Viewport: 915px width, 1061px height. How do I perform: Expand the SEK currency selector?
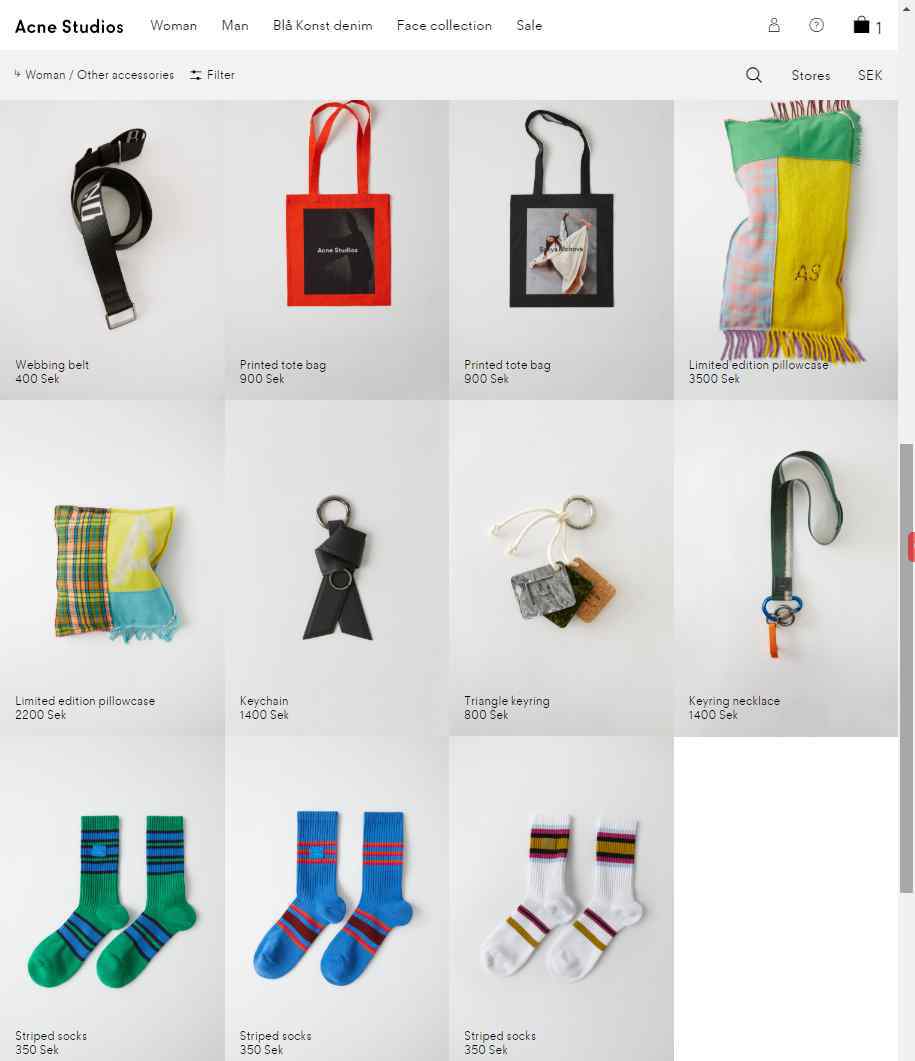(x=869, y=75)
